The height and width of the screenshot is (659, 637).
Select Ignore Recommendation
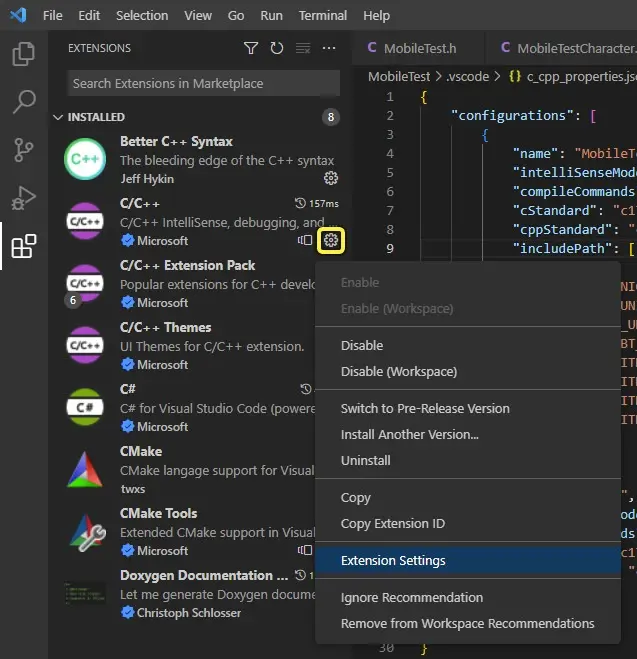(x=468, y=598)
